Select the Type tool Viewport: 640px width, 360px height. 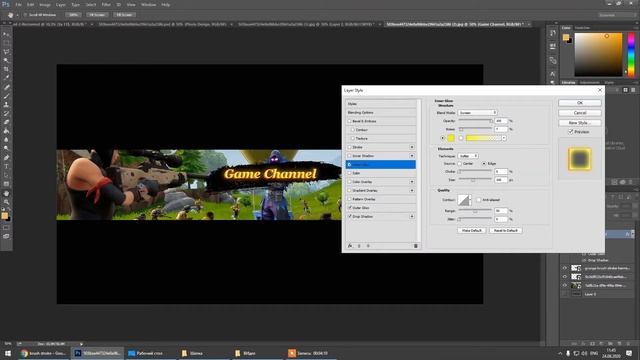6,166
